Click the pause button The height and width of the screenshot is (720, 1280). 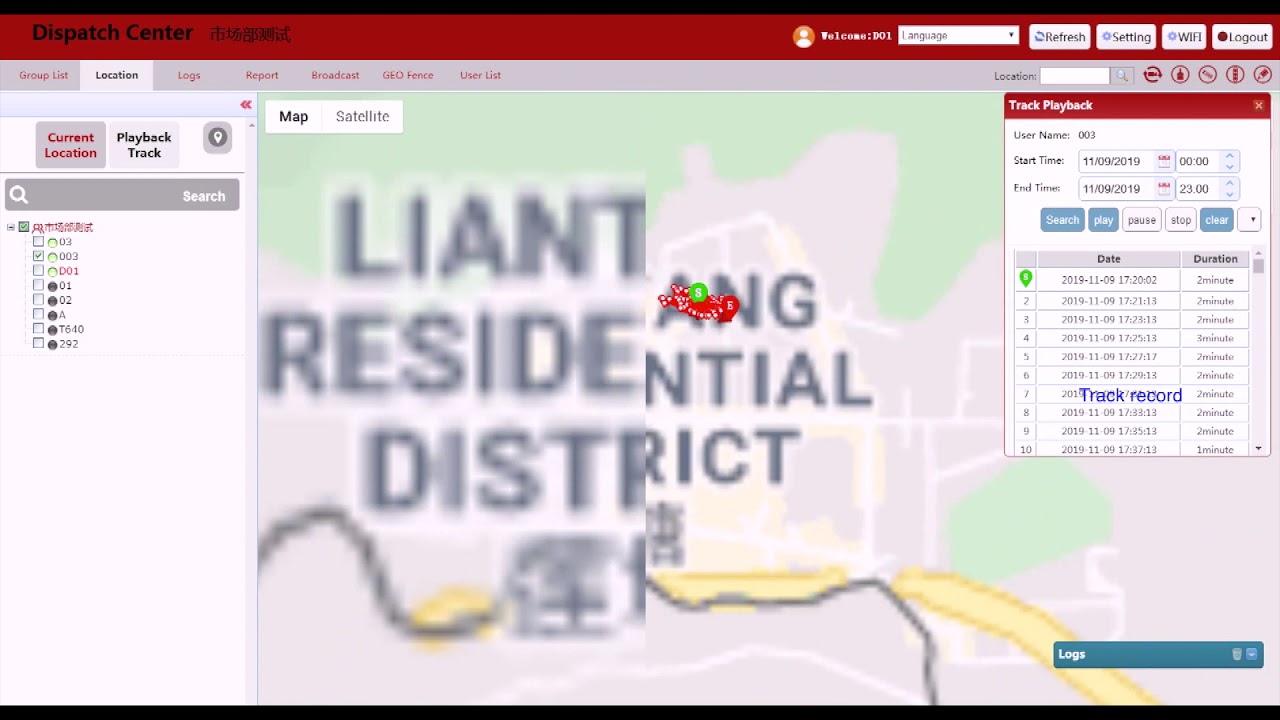pyautogui.click(x=1141, y=220)
